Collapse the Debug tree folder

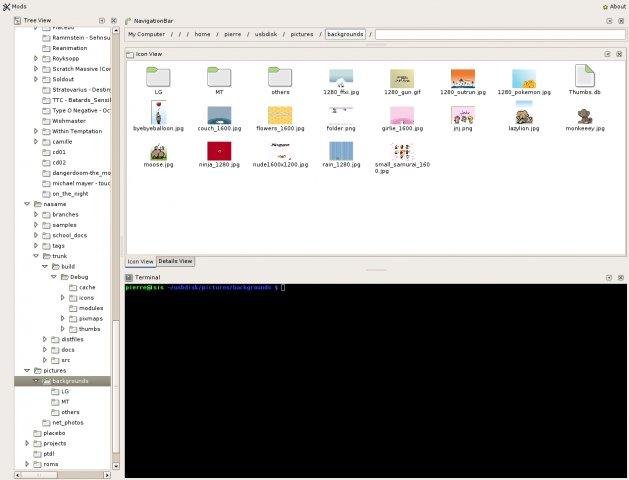click(x=53, y=277)
